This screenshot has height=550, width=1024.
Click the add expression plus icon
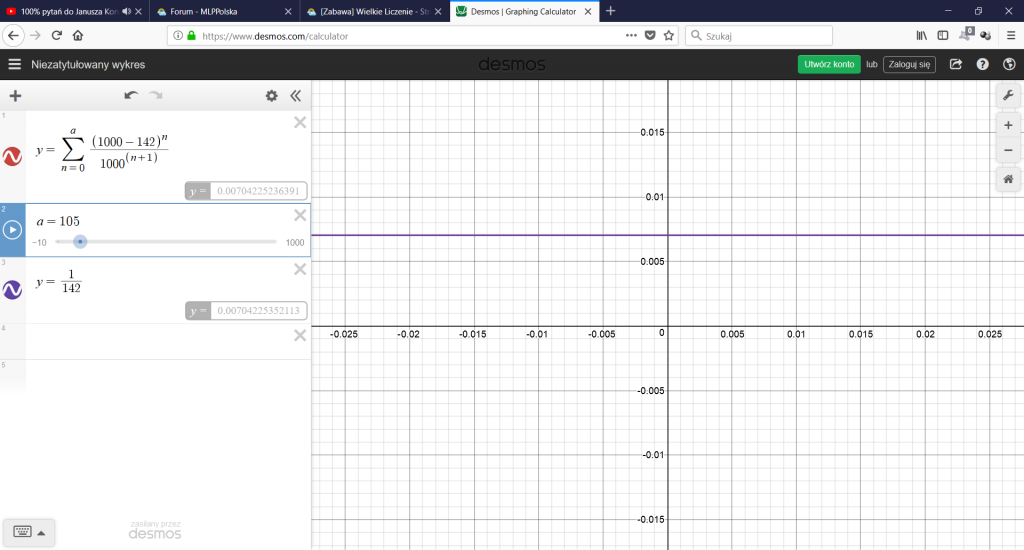[15, 96]
